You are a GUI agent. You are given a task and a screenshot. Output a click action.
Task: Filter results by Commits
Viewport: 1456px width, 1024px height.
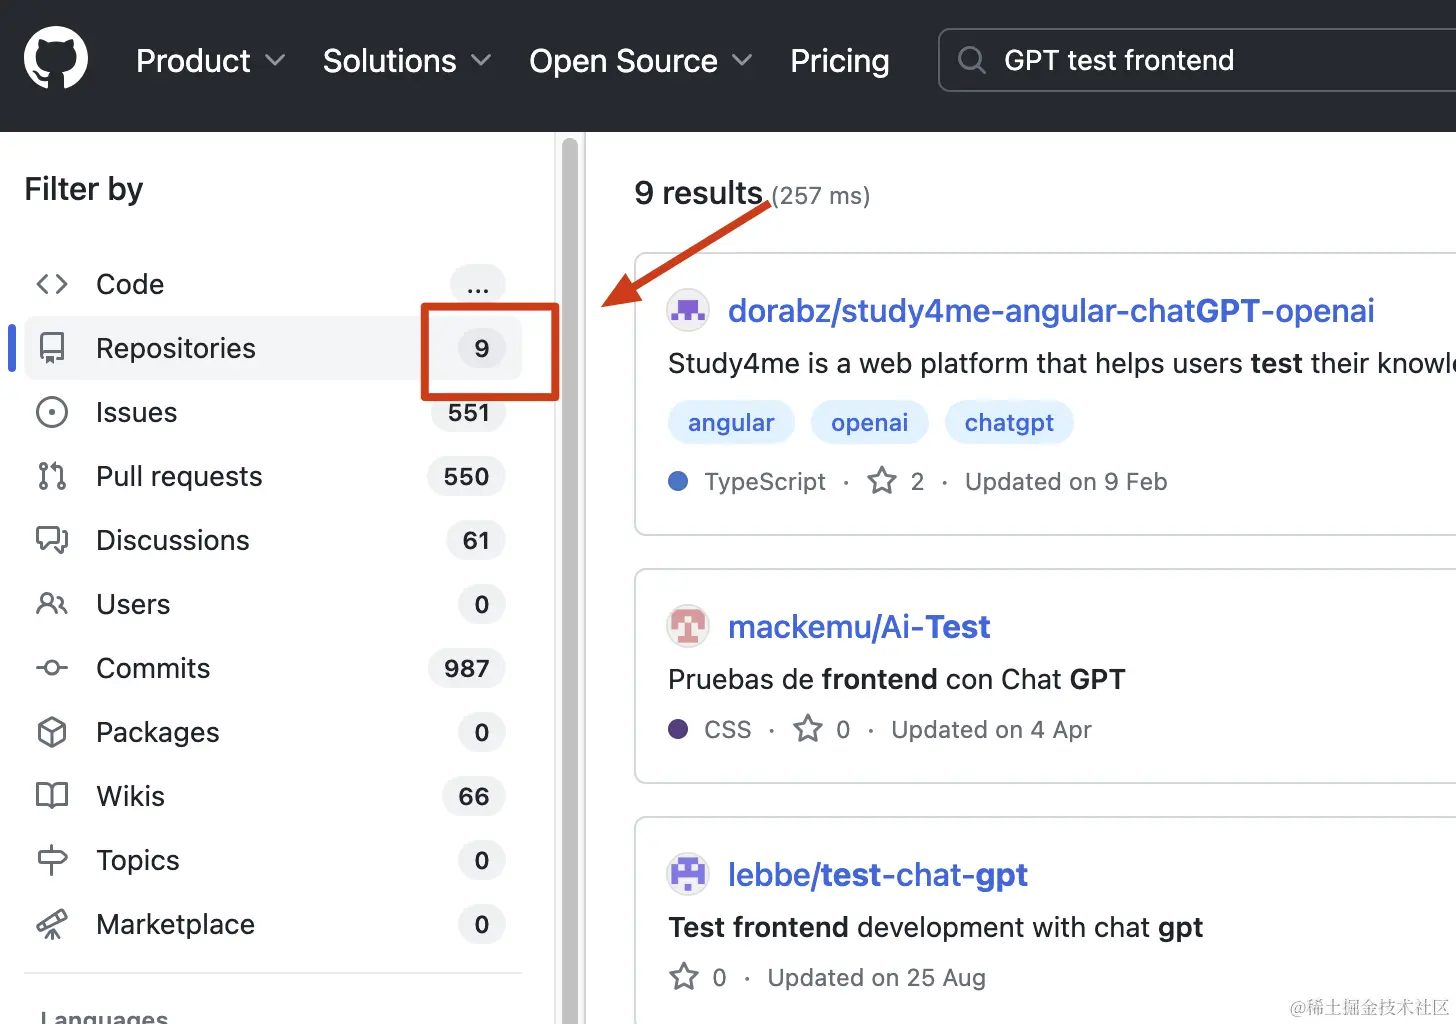point(273,668)
